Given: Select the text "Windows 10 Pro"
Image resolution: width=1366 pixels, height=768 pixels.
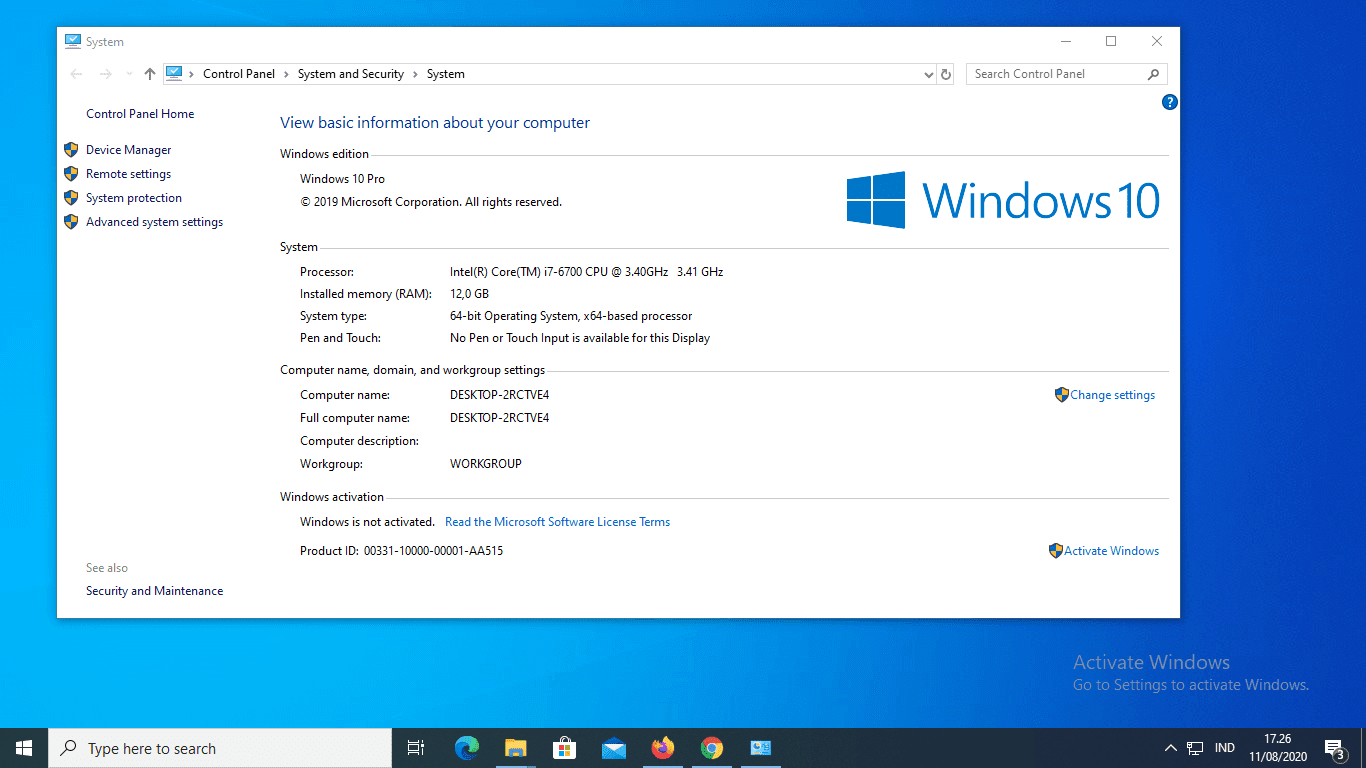Looking at the screenshot, I should 342,179.
